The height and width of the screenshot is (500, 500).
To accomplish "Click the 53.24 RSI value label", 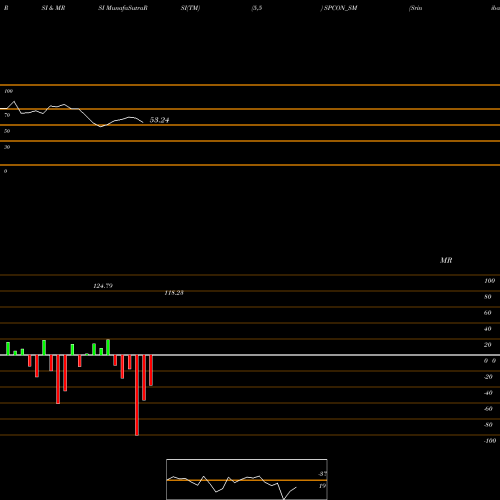I will [159, 120].
